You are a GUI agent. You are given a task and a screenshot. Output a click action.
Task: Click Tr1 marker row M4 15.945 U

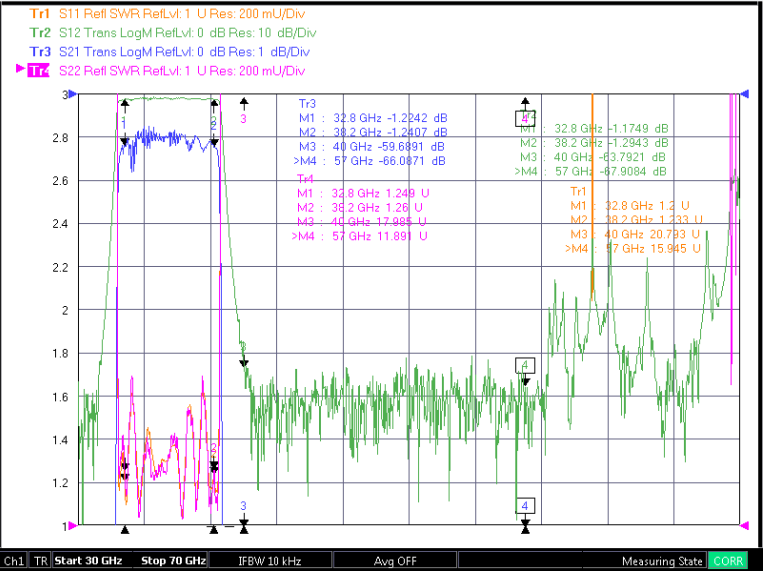tap(633, 249)
